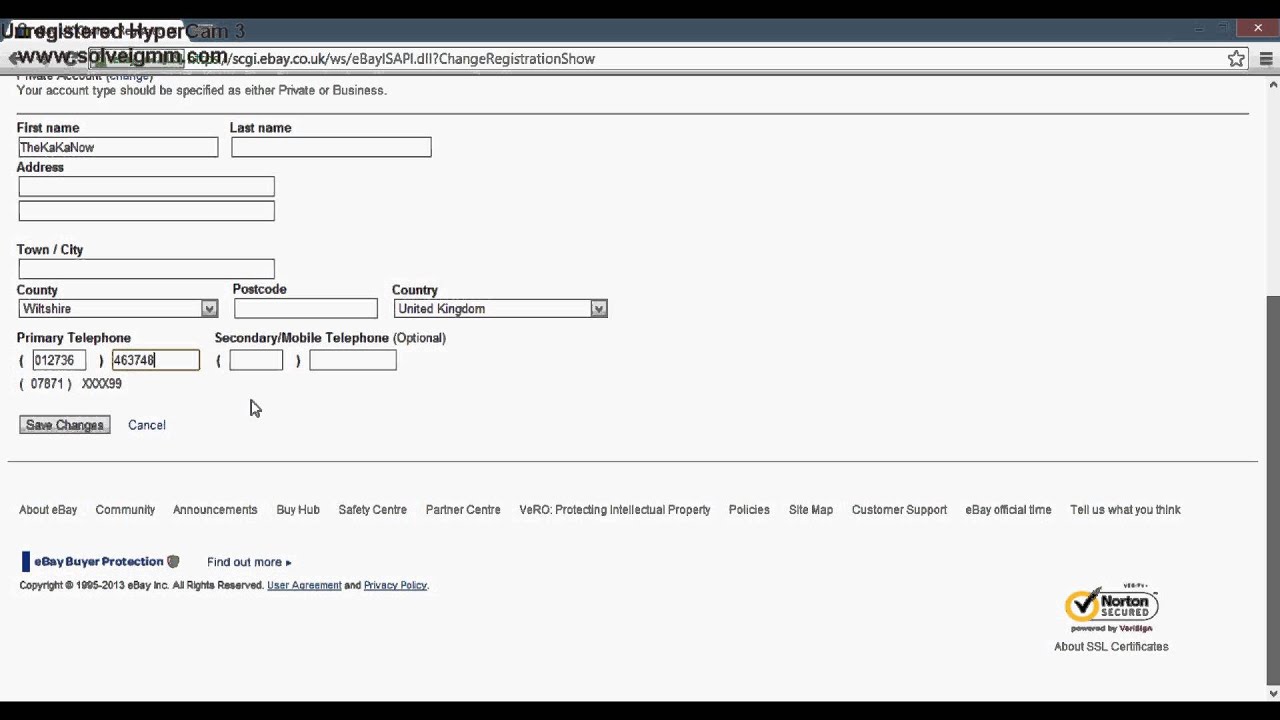
Task: Open the Partner Centre link
Action: [x=463, y=510]
